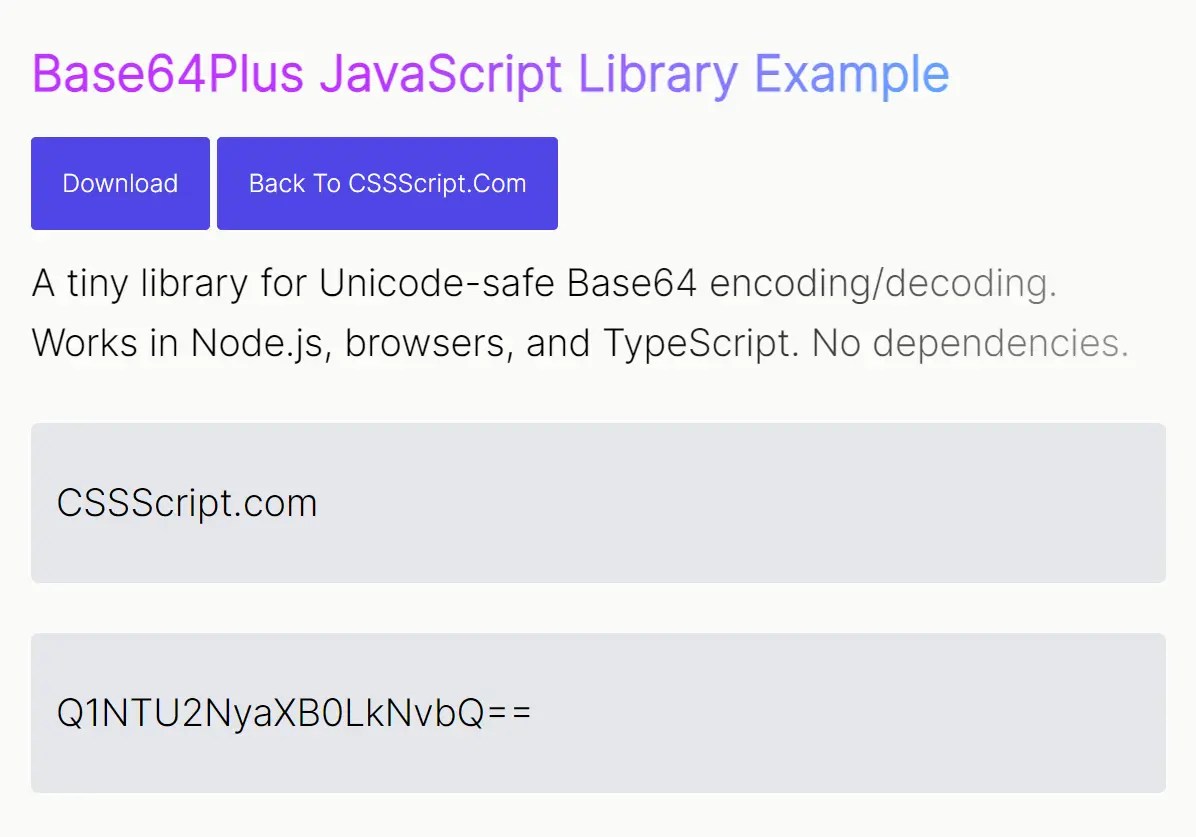This screenshot has width=1196, height=837.
Task: Click the word Base64Plus in the title
Action: pyautogui.click(x=166, y=72)
